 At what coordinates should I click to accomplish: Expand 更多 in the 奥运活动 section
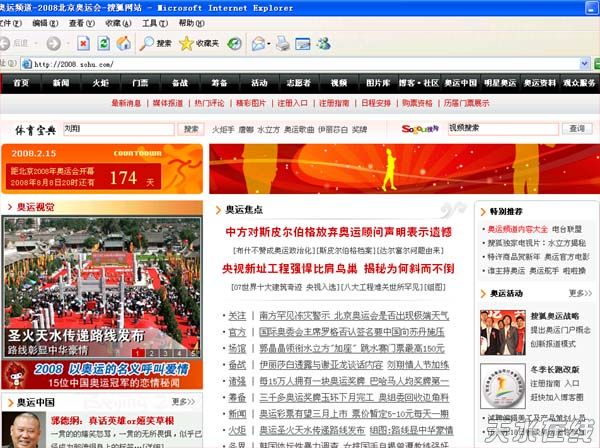pos(579,293)
